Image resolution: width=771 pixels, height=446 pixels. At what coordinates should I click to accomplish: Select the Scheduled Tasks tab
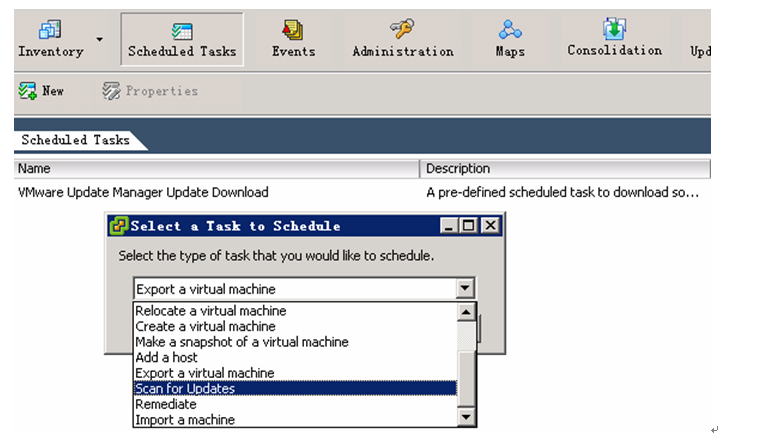[x=75, y=140]
